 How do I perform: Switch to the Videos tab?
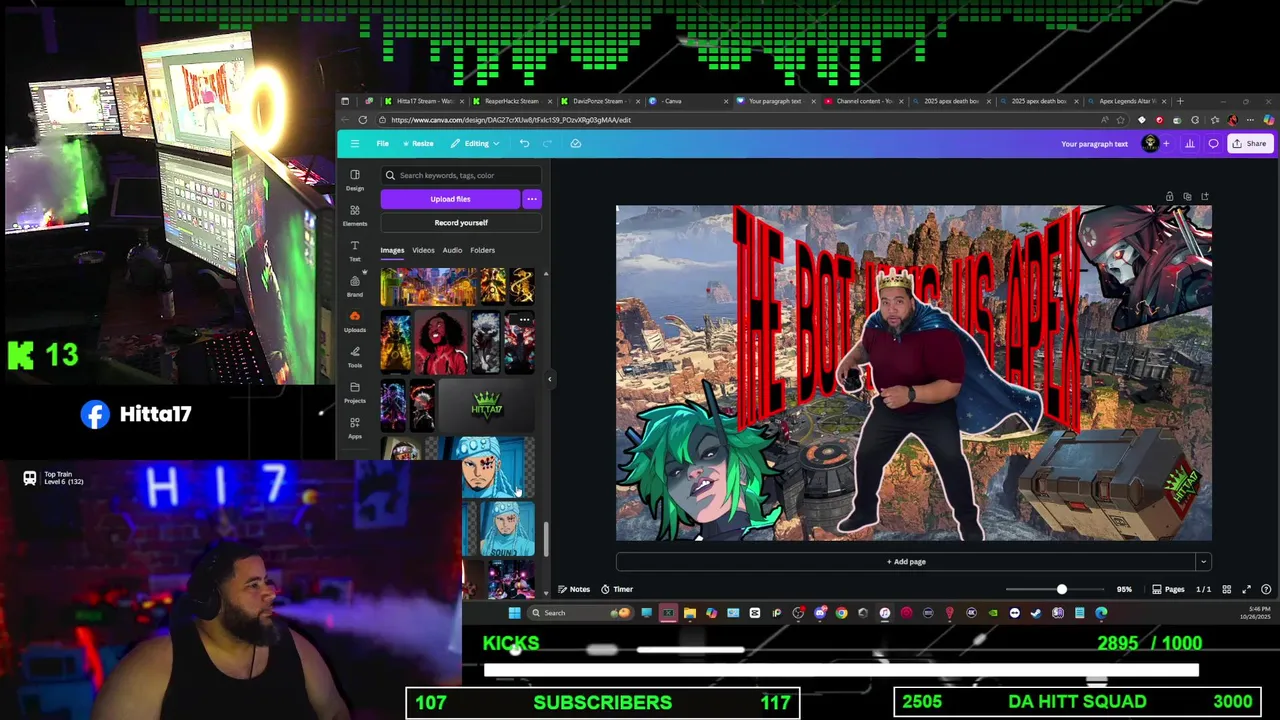(x=423, y=250)
